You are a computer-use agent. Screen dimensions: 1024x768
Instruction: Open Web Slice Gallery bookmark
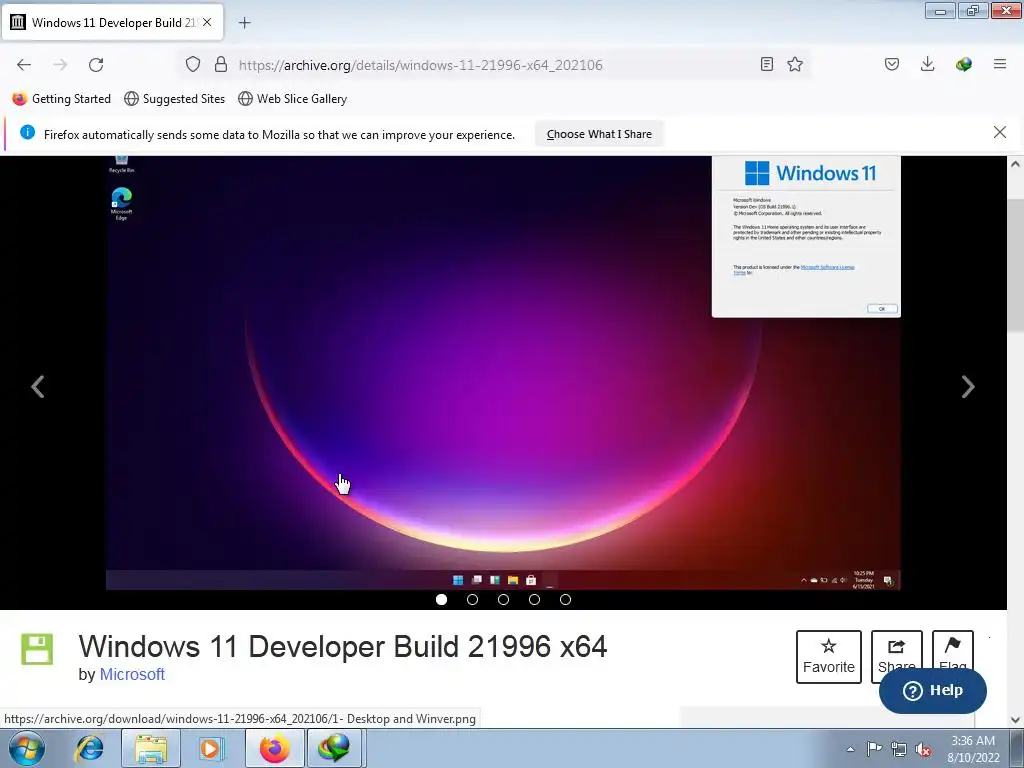293,99
